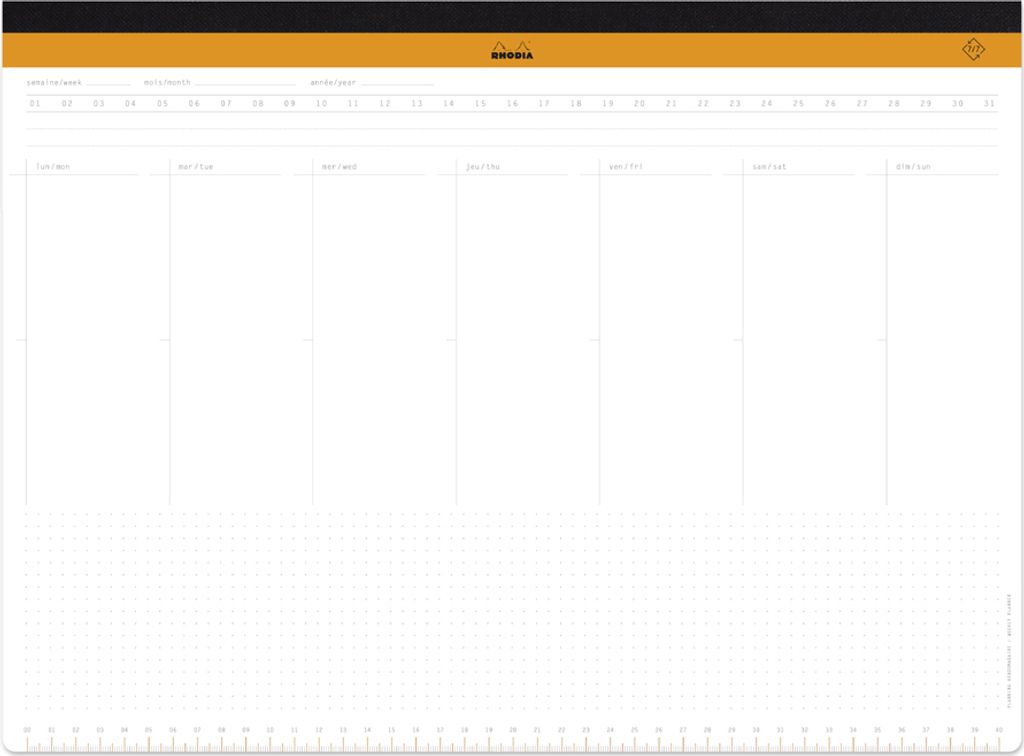Select the jeu/thu column header
The image size is (1024, 756).
483,167
